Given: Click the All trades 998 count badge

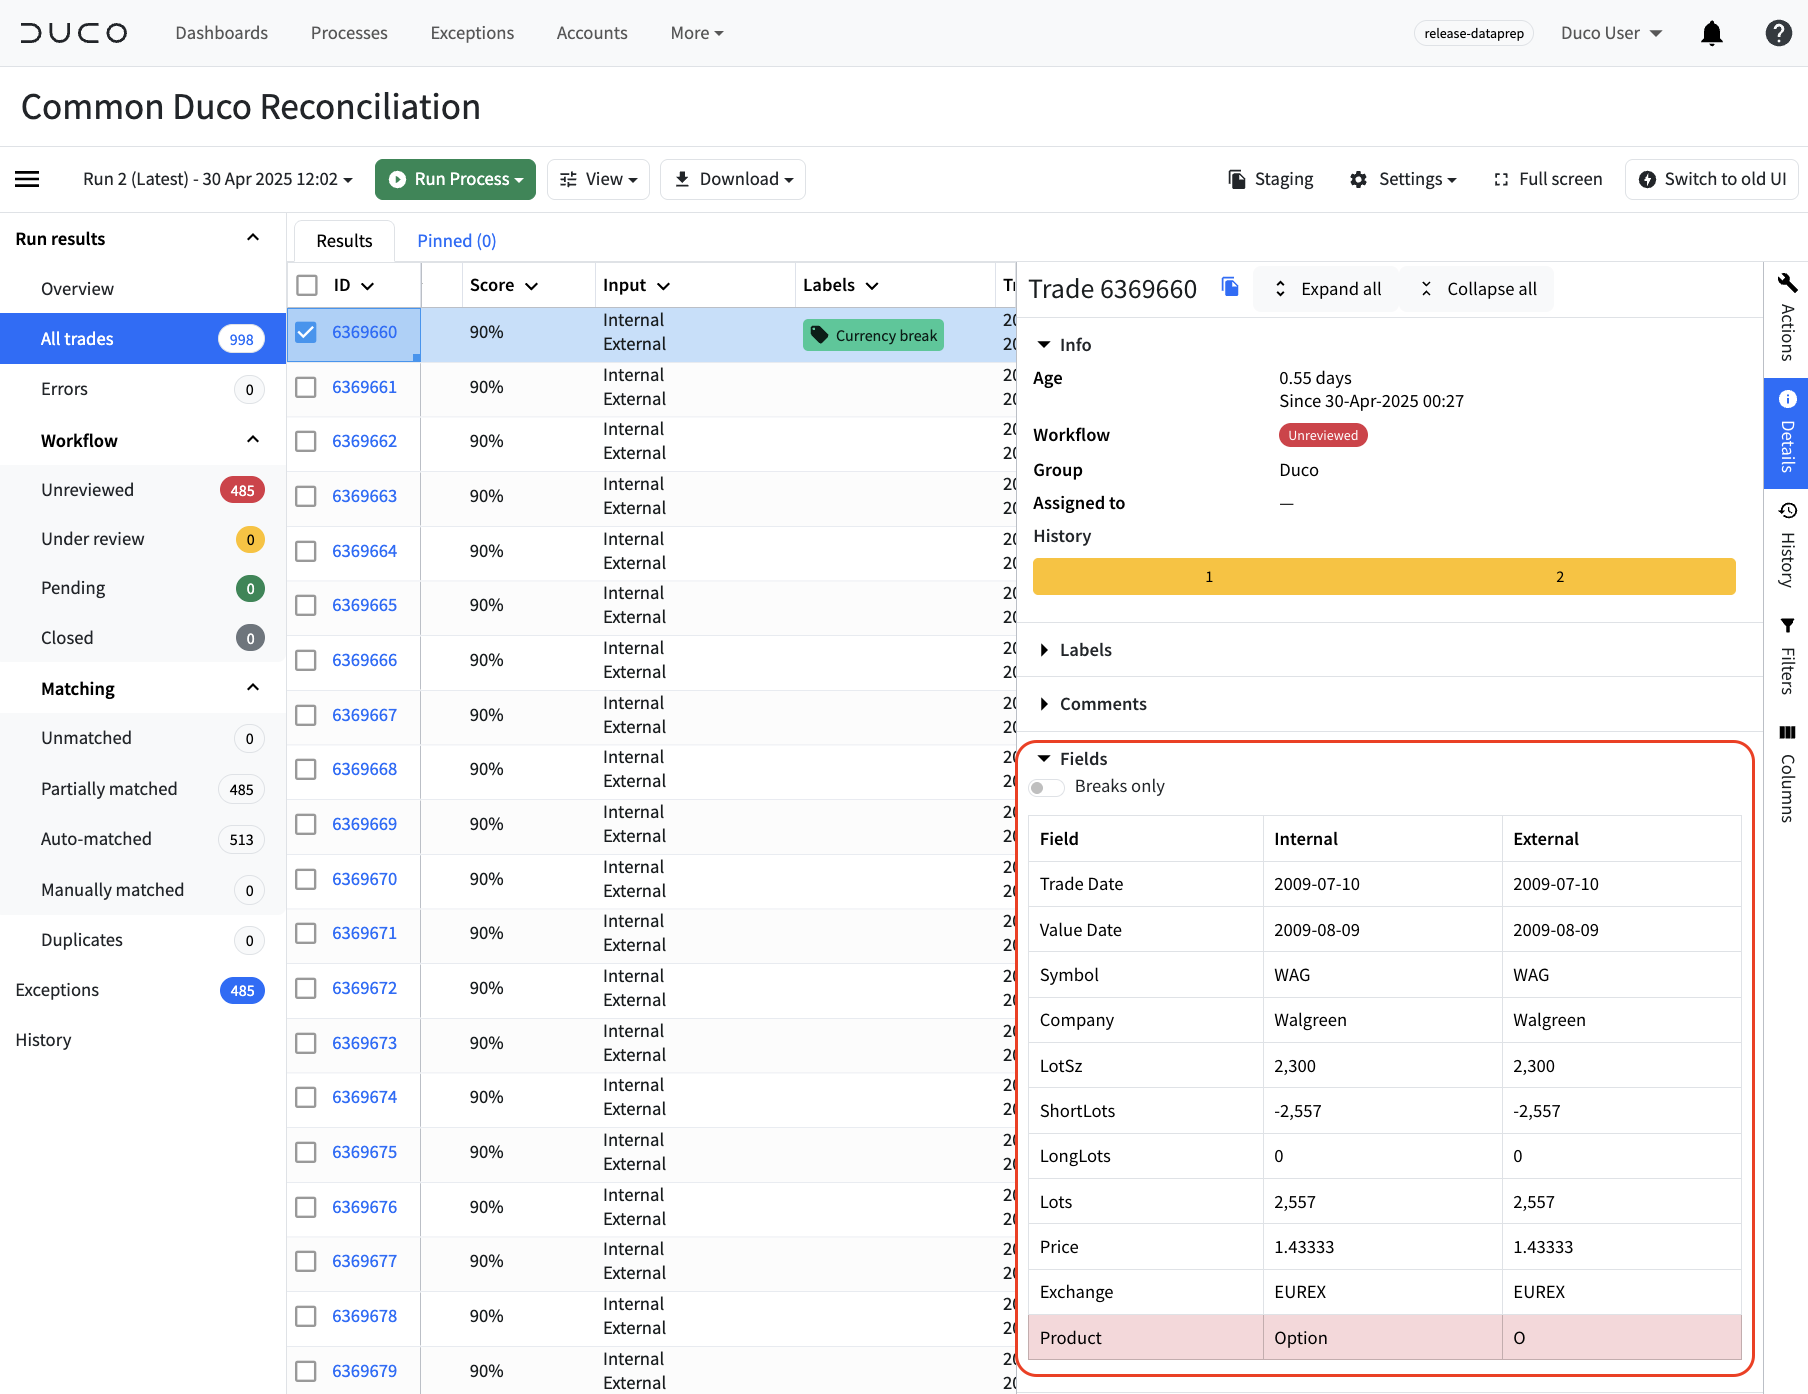Looking at the screenshot, I should [x=241, y=339].
